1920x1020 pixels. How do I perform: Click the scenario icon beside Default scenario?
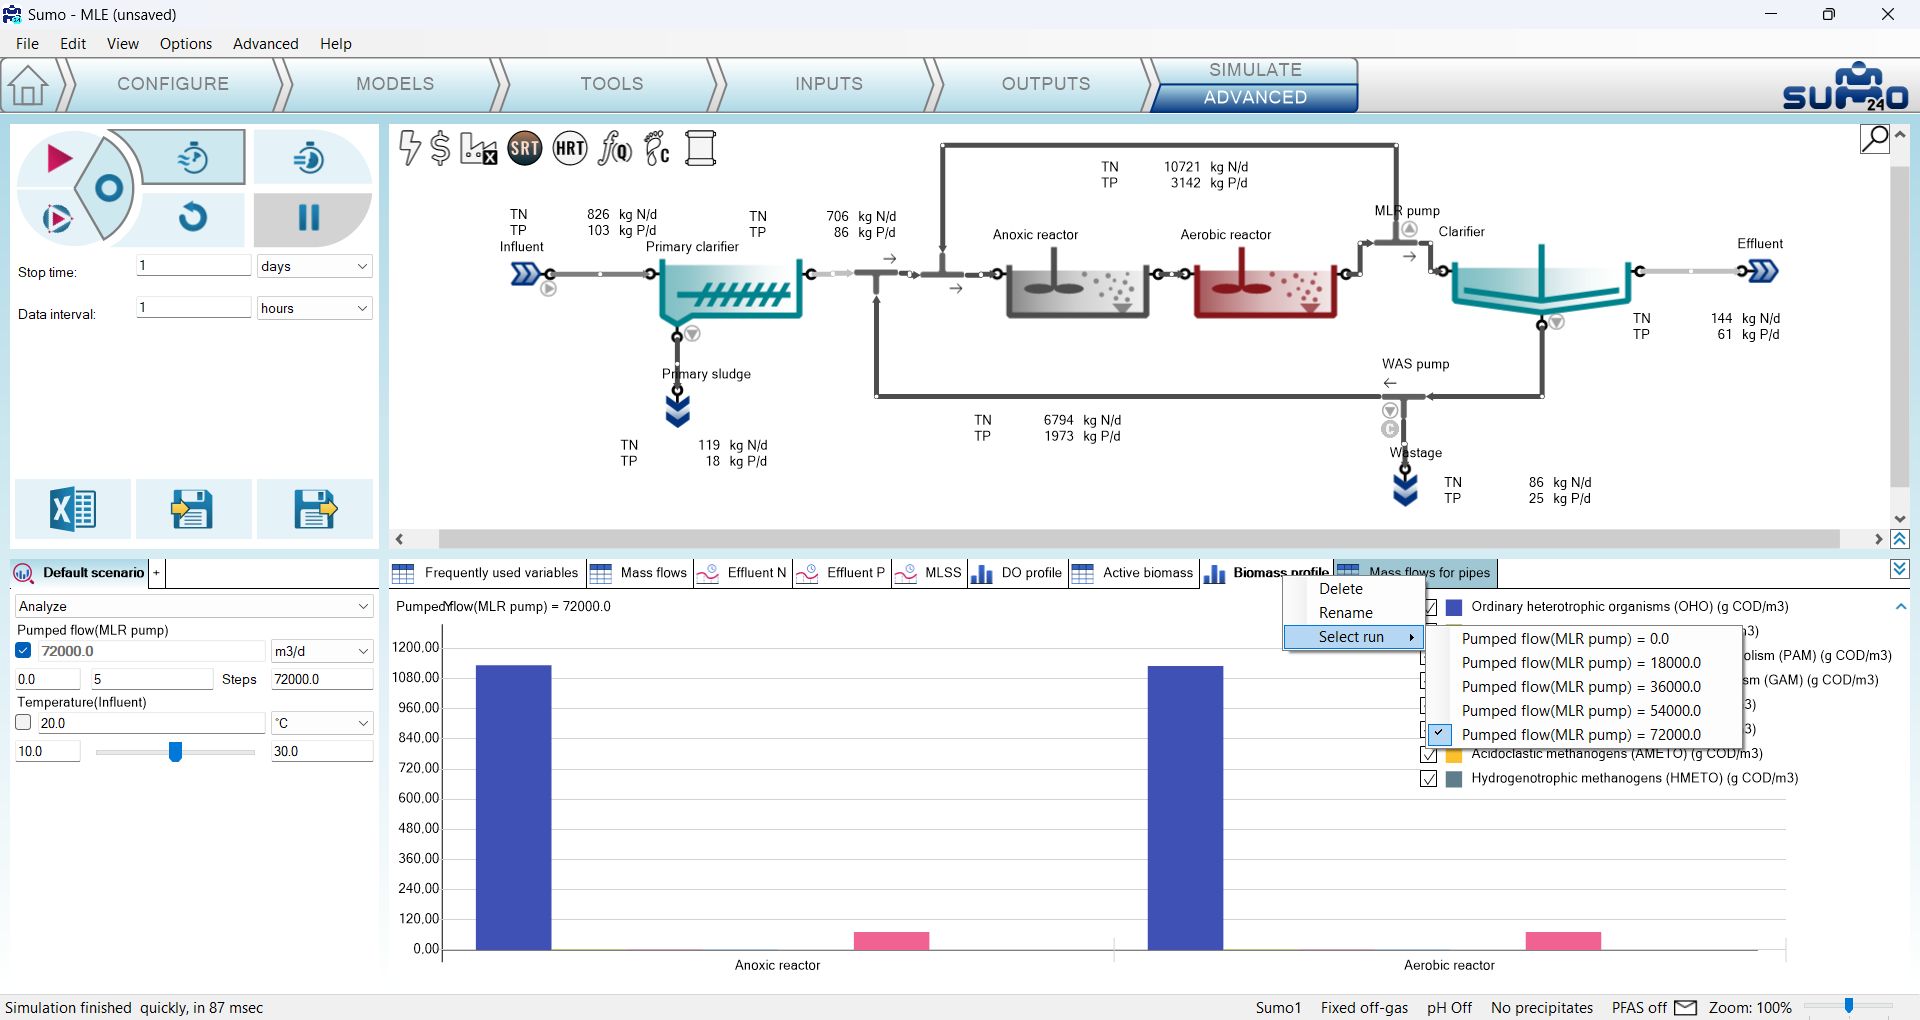[x=23, y=573]
